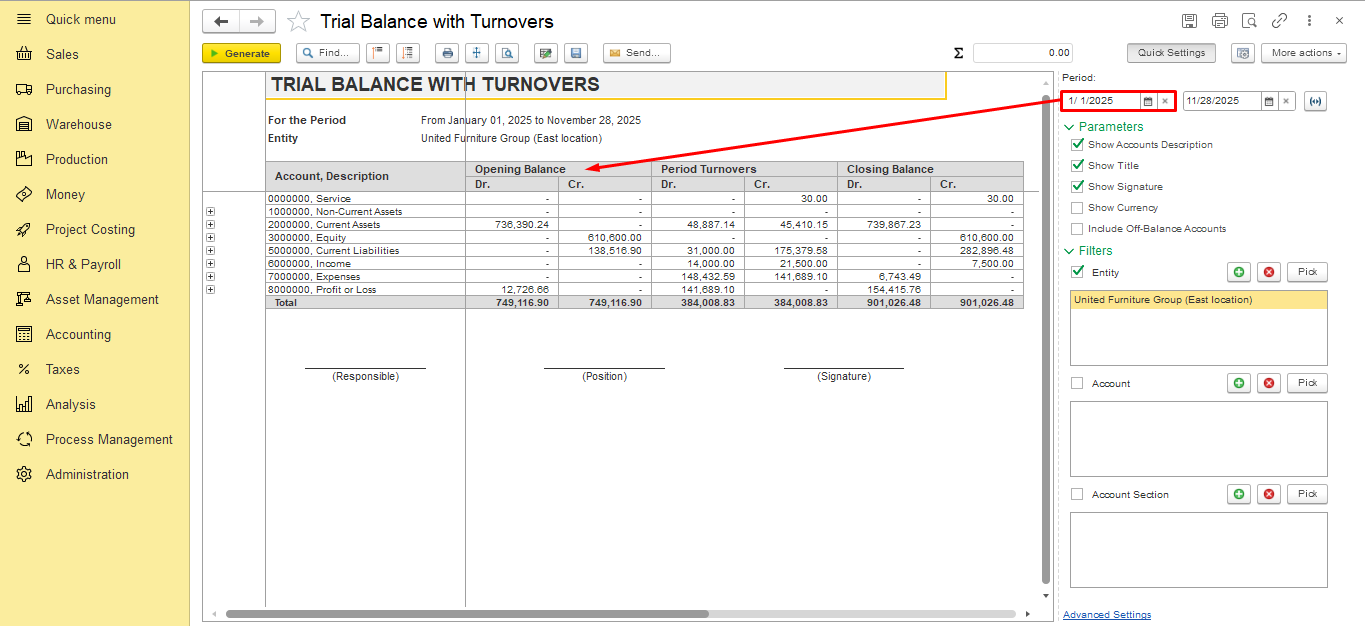Collapse all groups in report toolbar
This screenshot has width=1365, height=626.
click(x=378, y=53)
